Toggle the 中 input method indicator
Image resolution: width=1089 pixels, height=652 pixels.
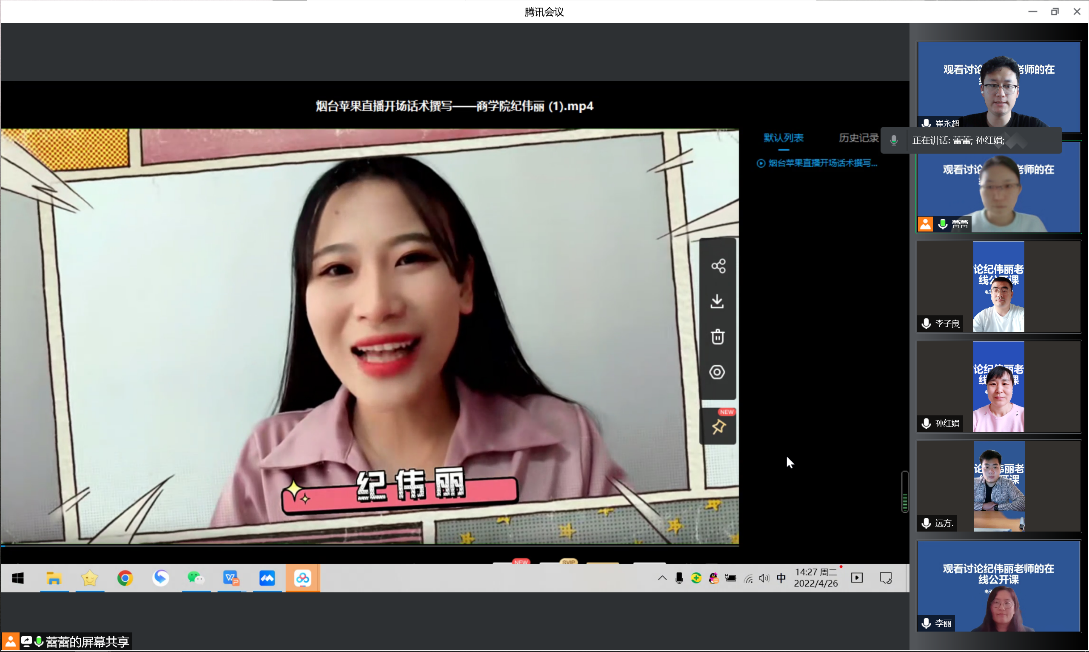pos(781,578)
